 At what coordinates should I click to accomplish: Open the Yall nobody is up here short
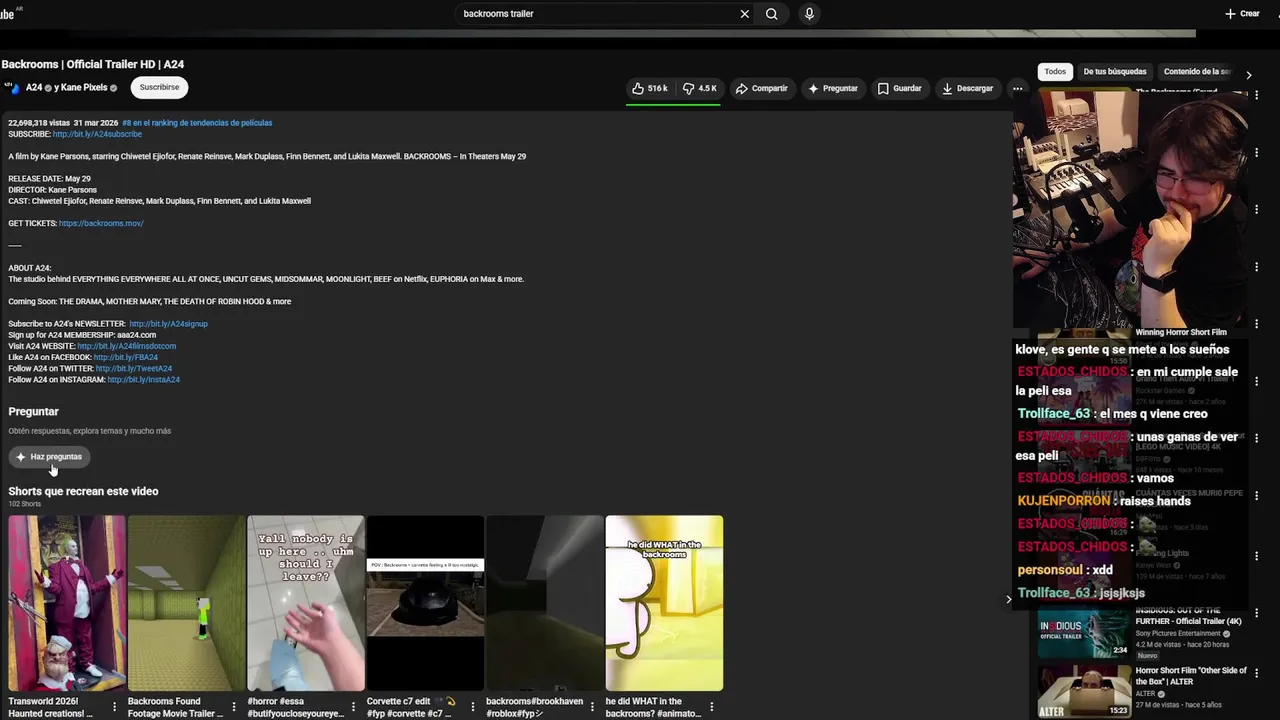pyautogui.click(x=306, y=603)
